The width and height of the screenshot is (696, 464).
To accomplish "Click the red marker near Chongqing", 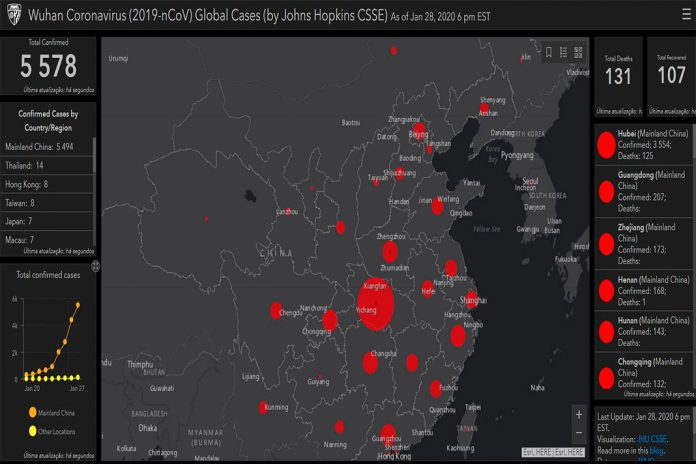I will pos(330,321).
